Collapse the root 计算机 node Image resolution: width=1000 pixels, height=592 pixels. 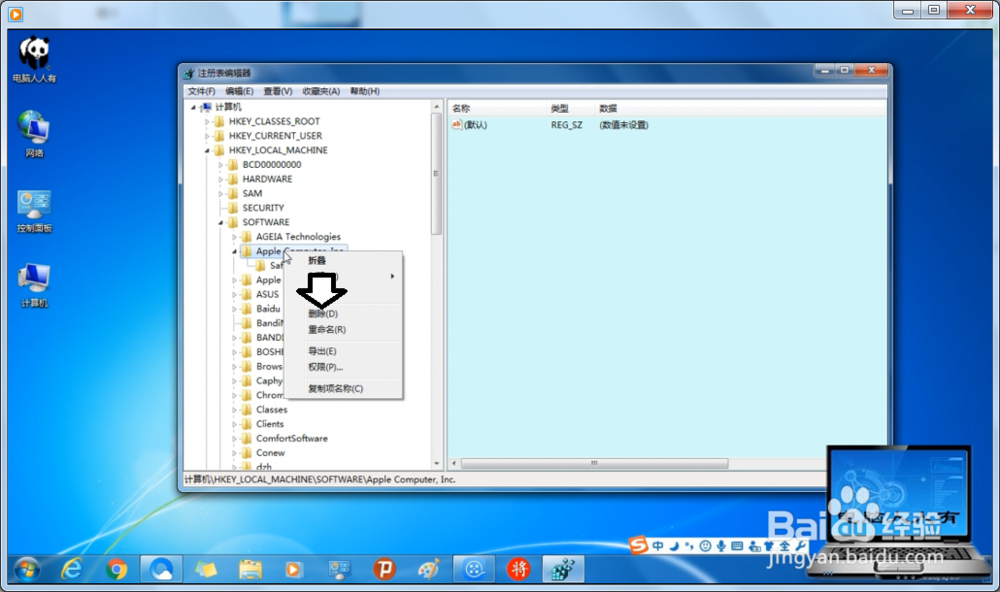(x=193, y=107)
